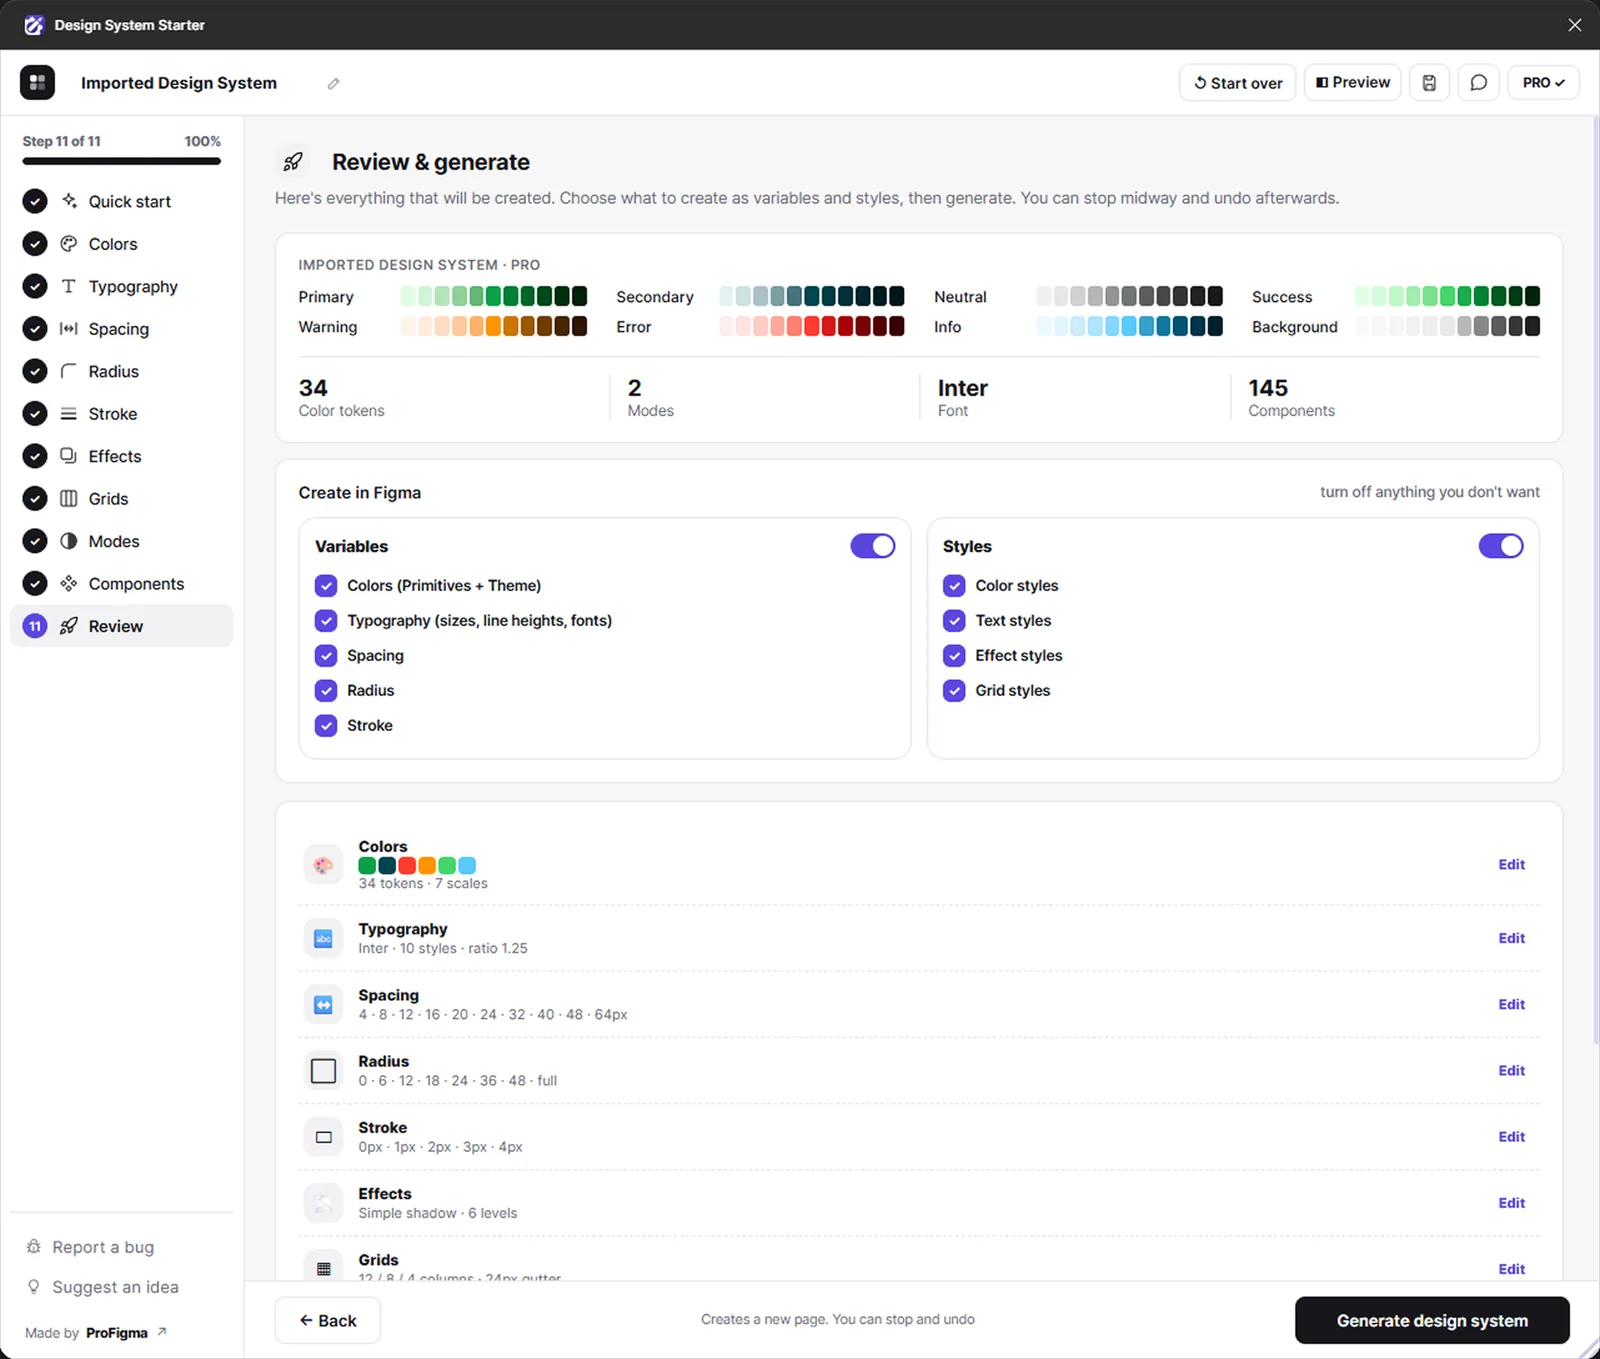Go to the Modes step in sidebar
Viewport: 1600px width, 1359px height.
click(x=121, y=541)
